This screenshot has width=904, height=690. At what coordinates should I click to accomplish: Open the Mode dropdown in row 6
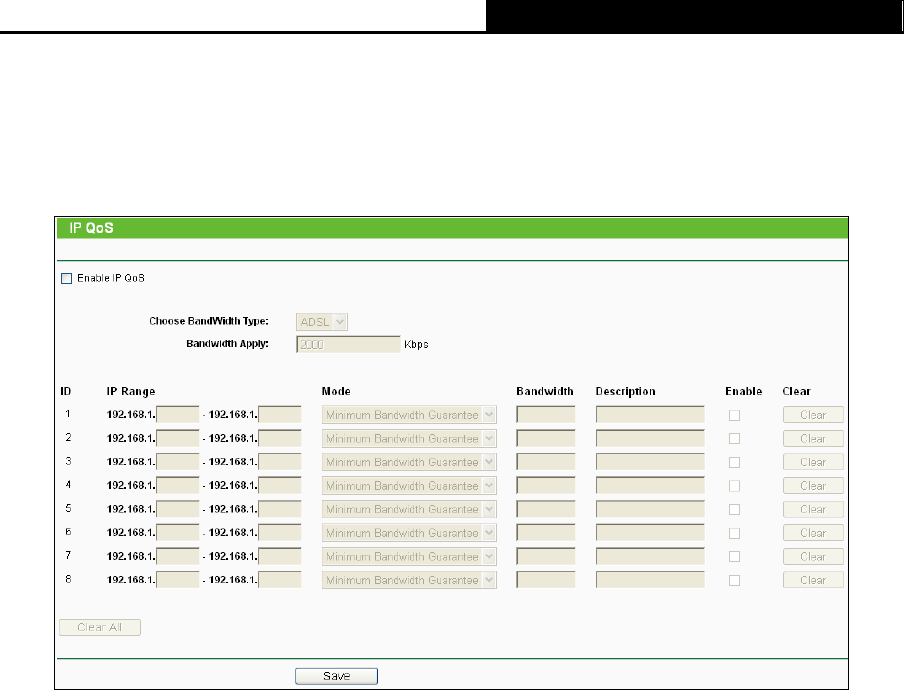409,533
